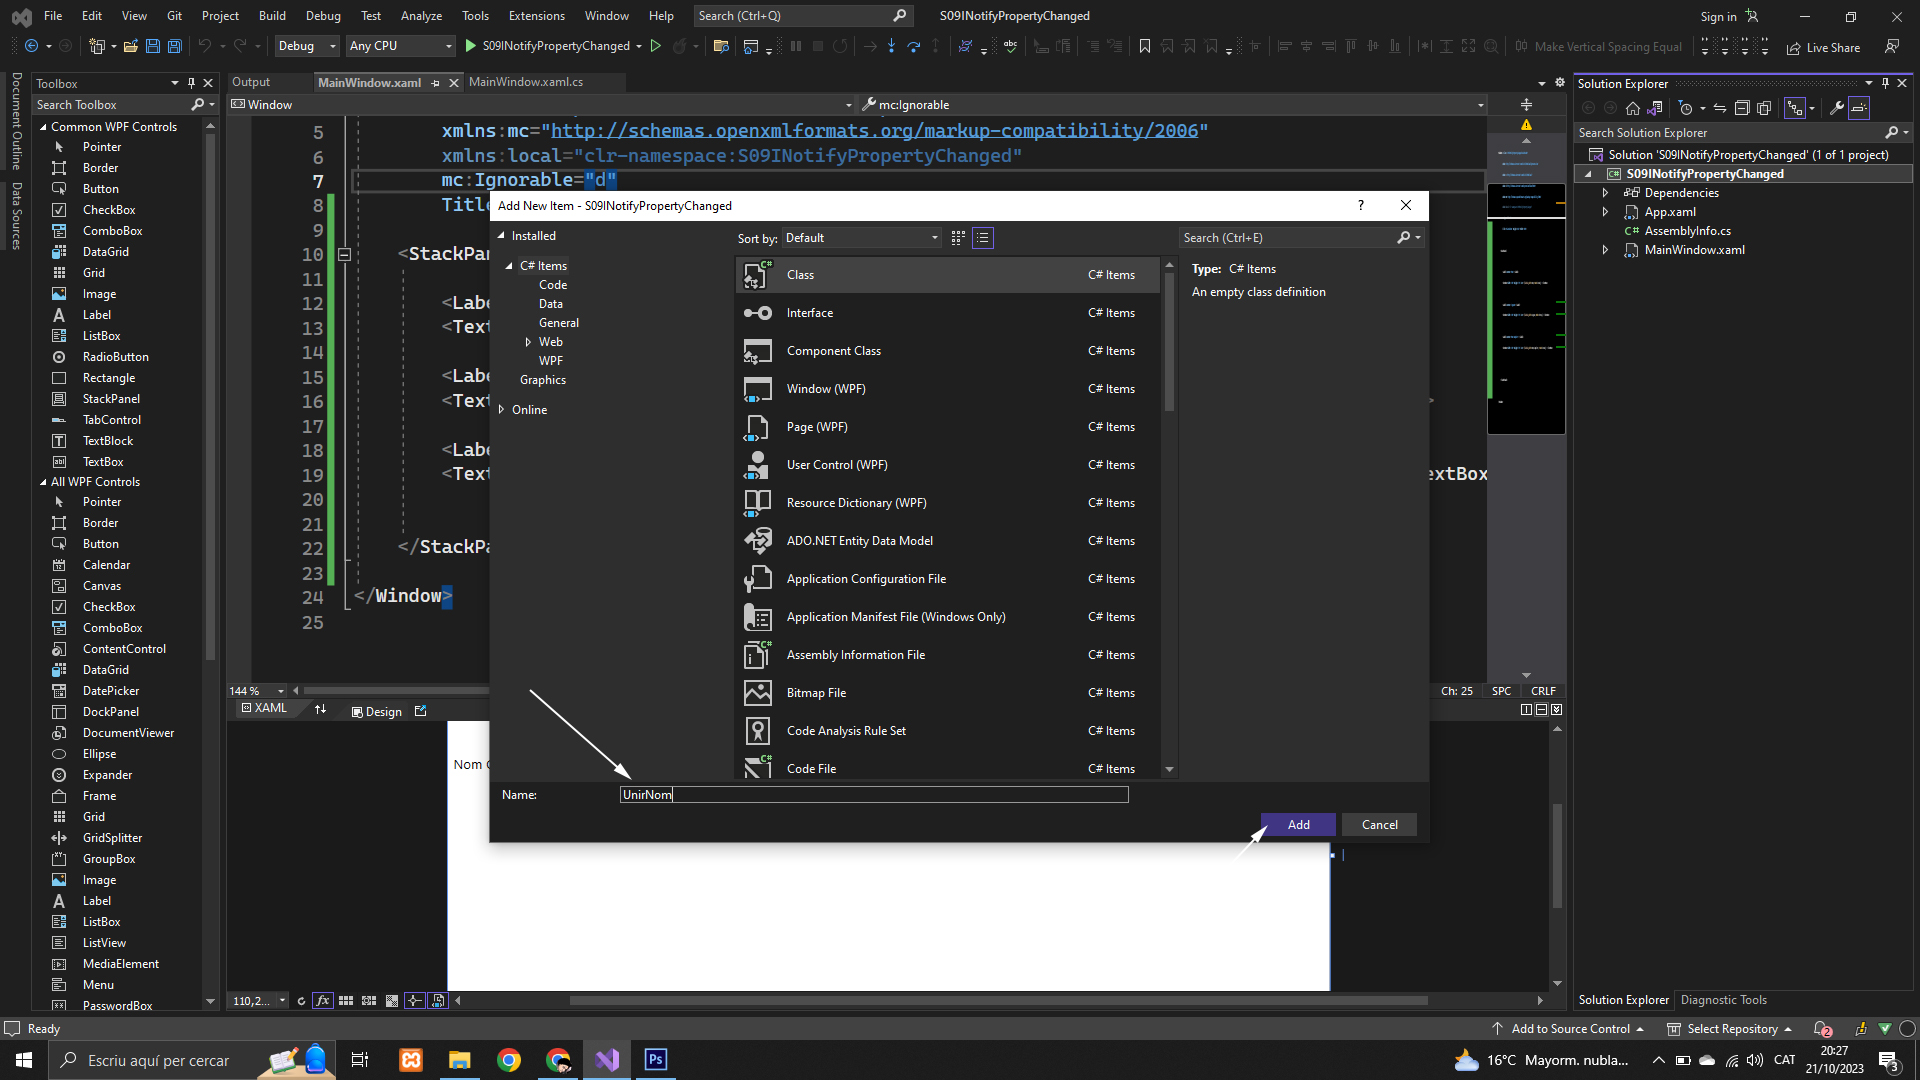Click the Save All toolbar icon
The height and width of the screenshot is (1080, 1920).
pos(175,46)
